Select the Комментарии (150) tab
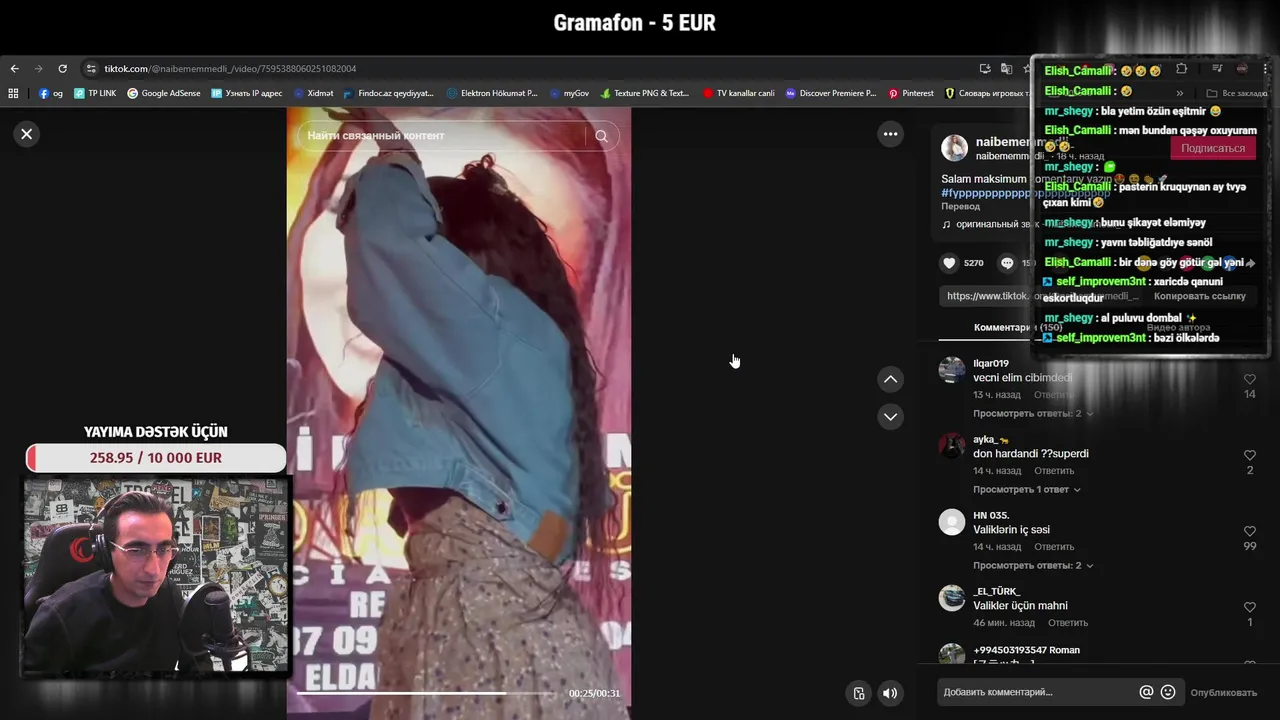This screenshot has width=1280, height=720. pyautogui.click(x=1018, y=327)
